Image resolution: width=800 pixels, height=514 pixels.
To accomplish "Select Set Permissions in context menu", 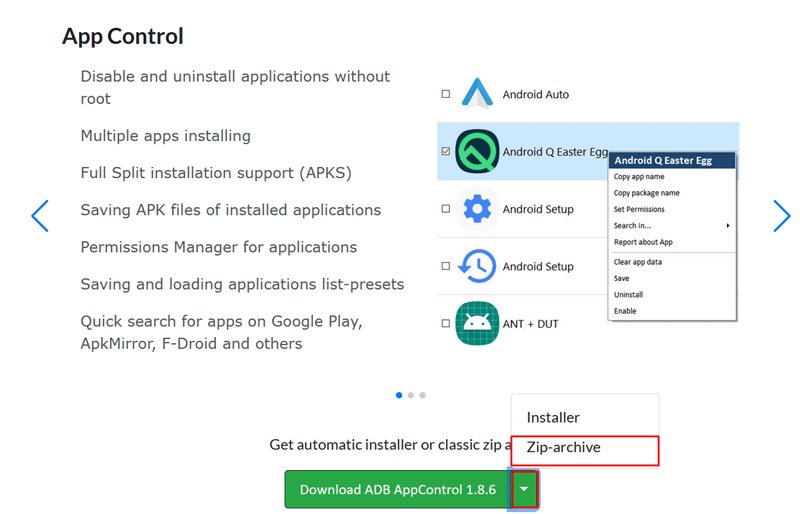I will pyautogui.click(x=639, y=209).
